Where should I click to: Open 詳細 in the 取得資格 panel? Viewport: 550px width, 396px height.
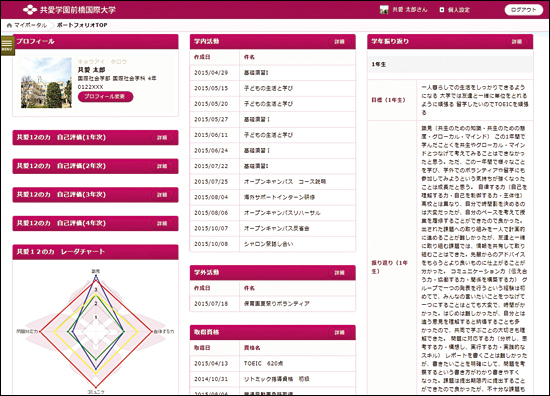[340, 333]
